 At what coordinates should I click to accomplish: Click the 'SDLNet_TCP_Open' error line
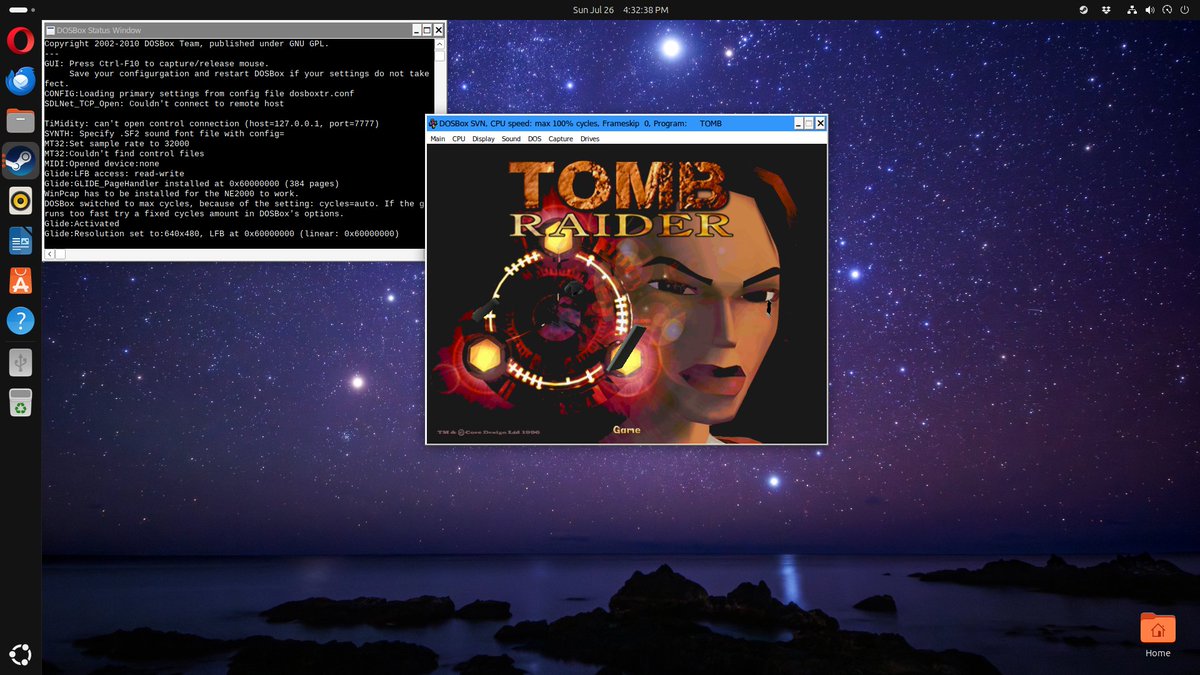point(164,104)
